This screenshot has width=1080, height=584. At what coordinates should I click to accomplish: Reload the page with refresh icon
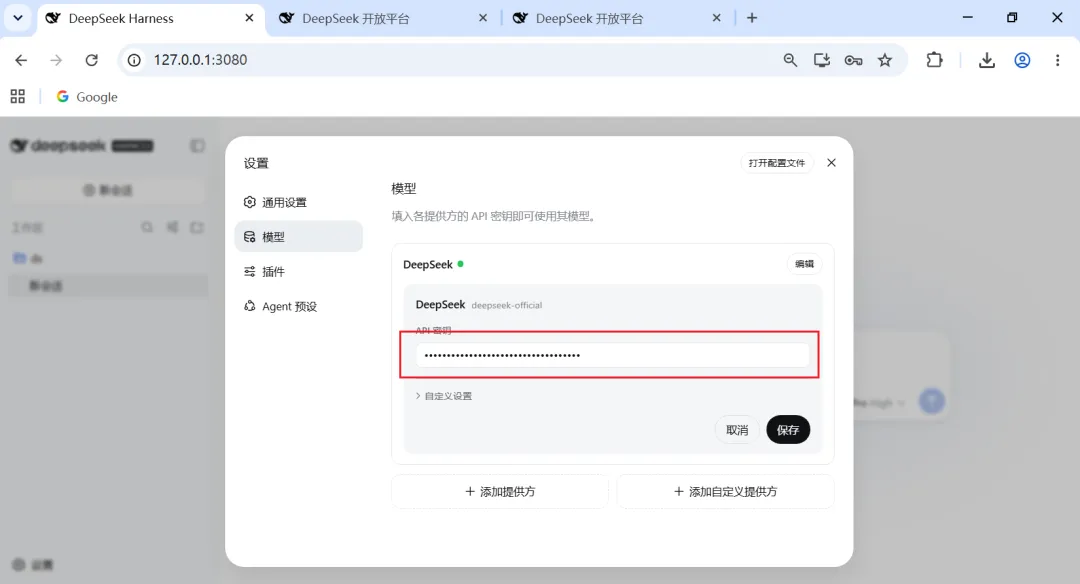click(92, 60)
